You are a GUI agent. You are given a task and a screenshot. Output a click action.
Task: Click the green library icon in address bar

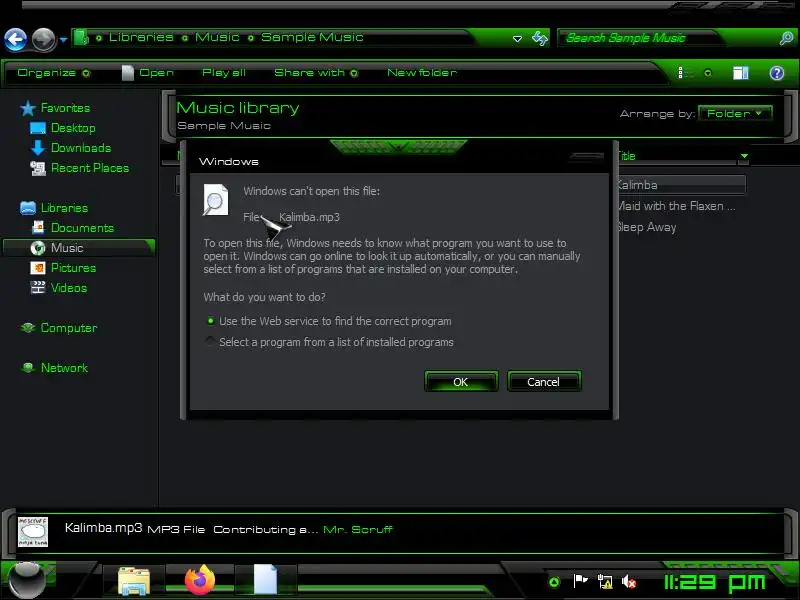pyautogui.click(x=81, y=38)
